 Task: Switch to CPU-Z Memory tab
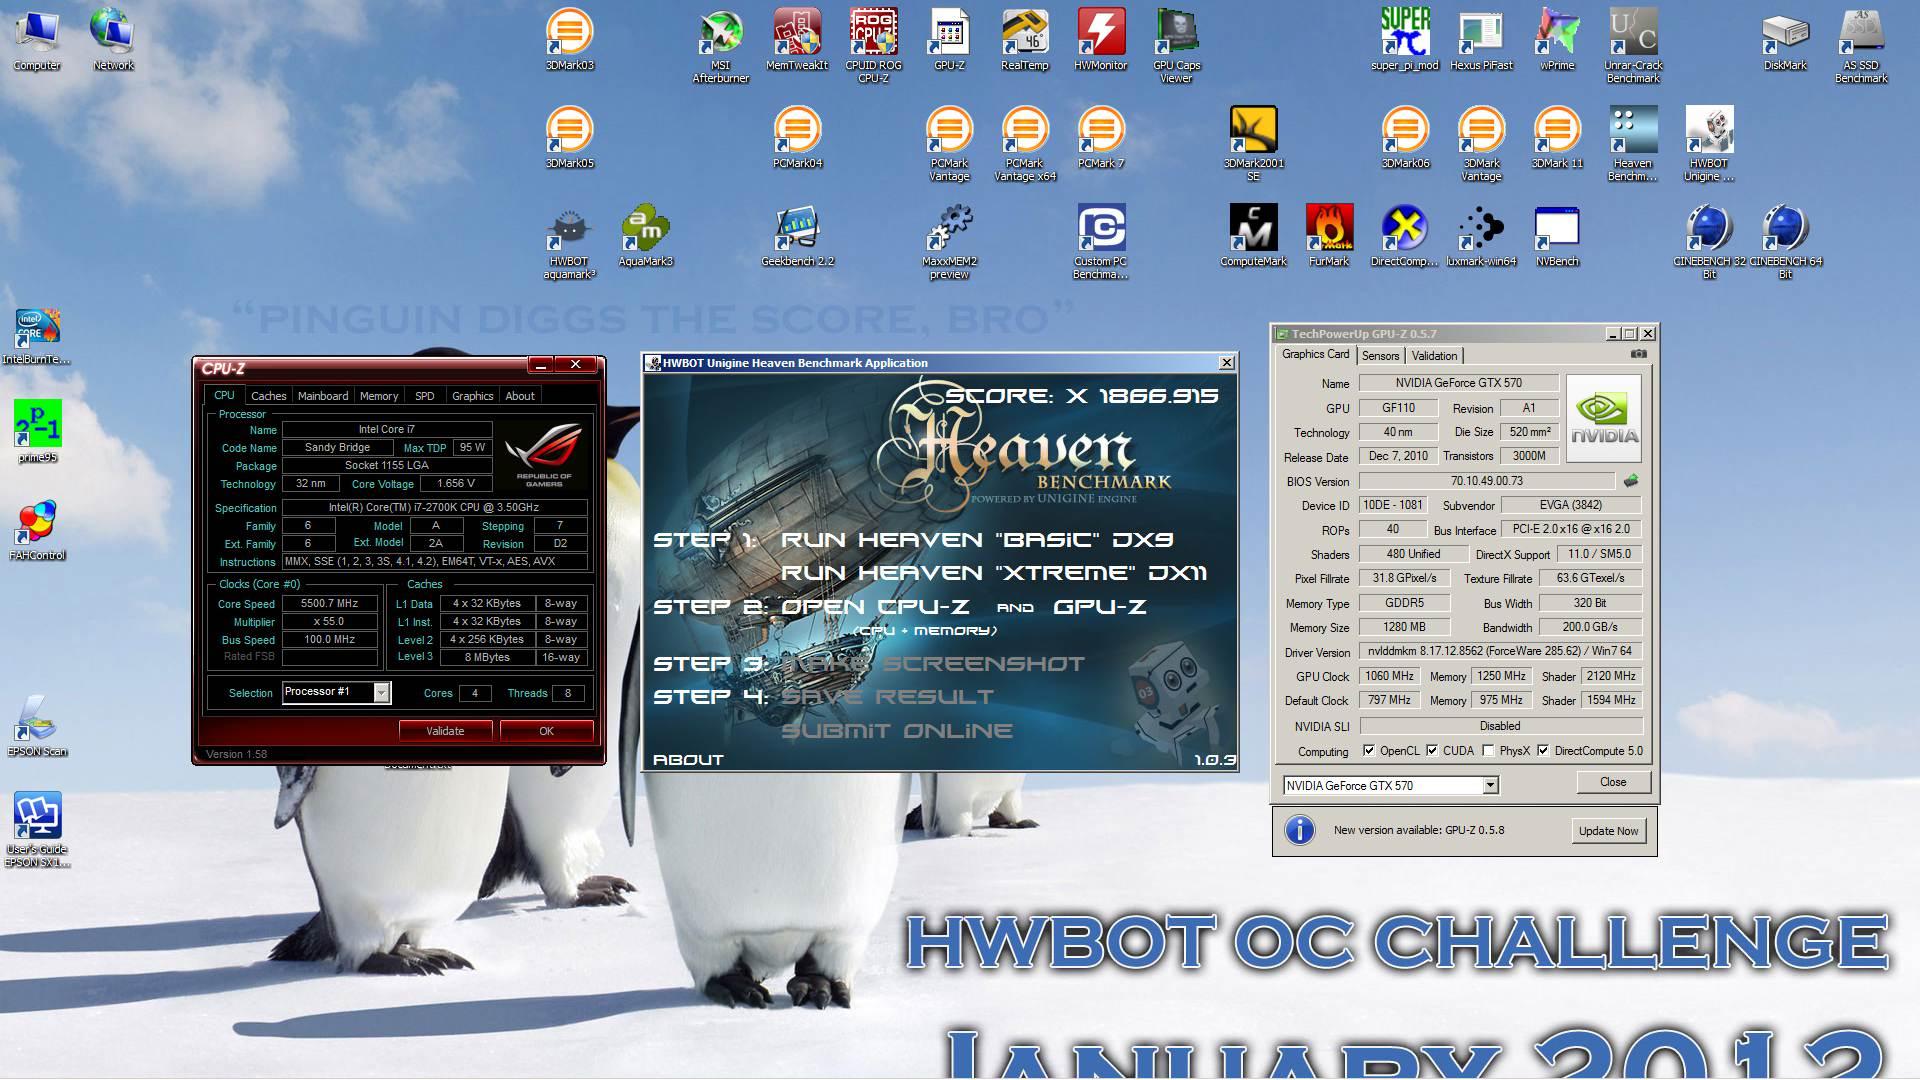pos(379,396)
